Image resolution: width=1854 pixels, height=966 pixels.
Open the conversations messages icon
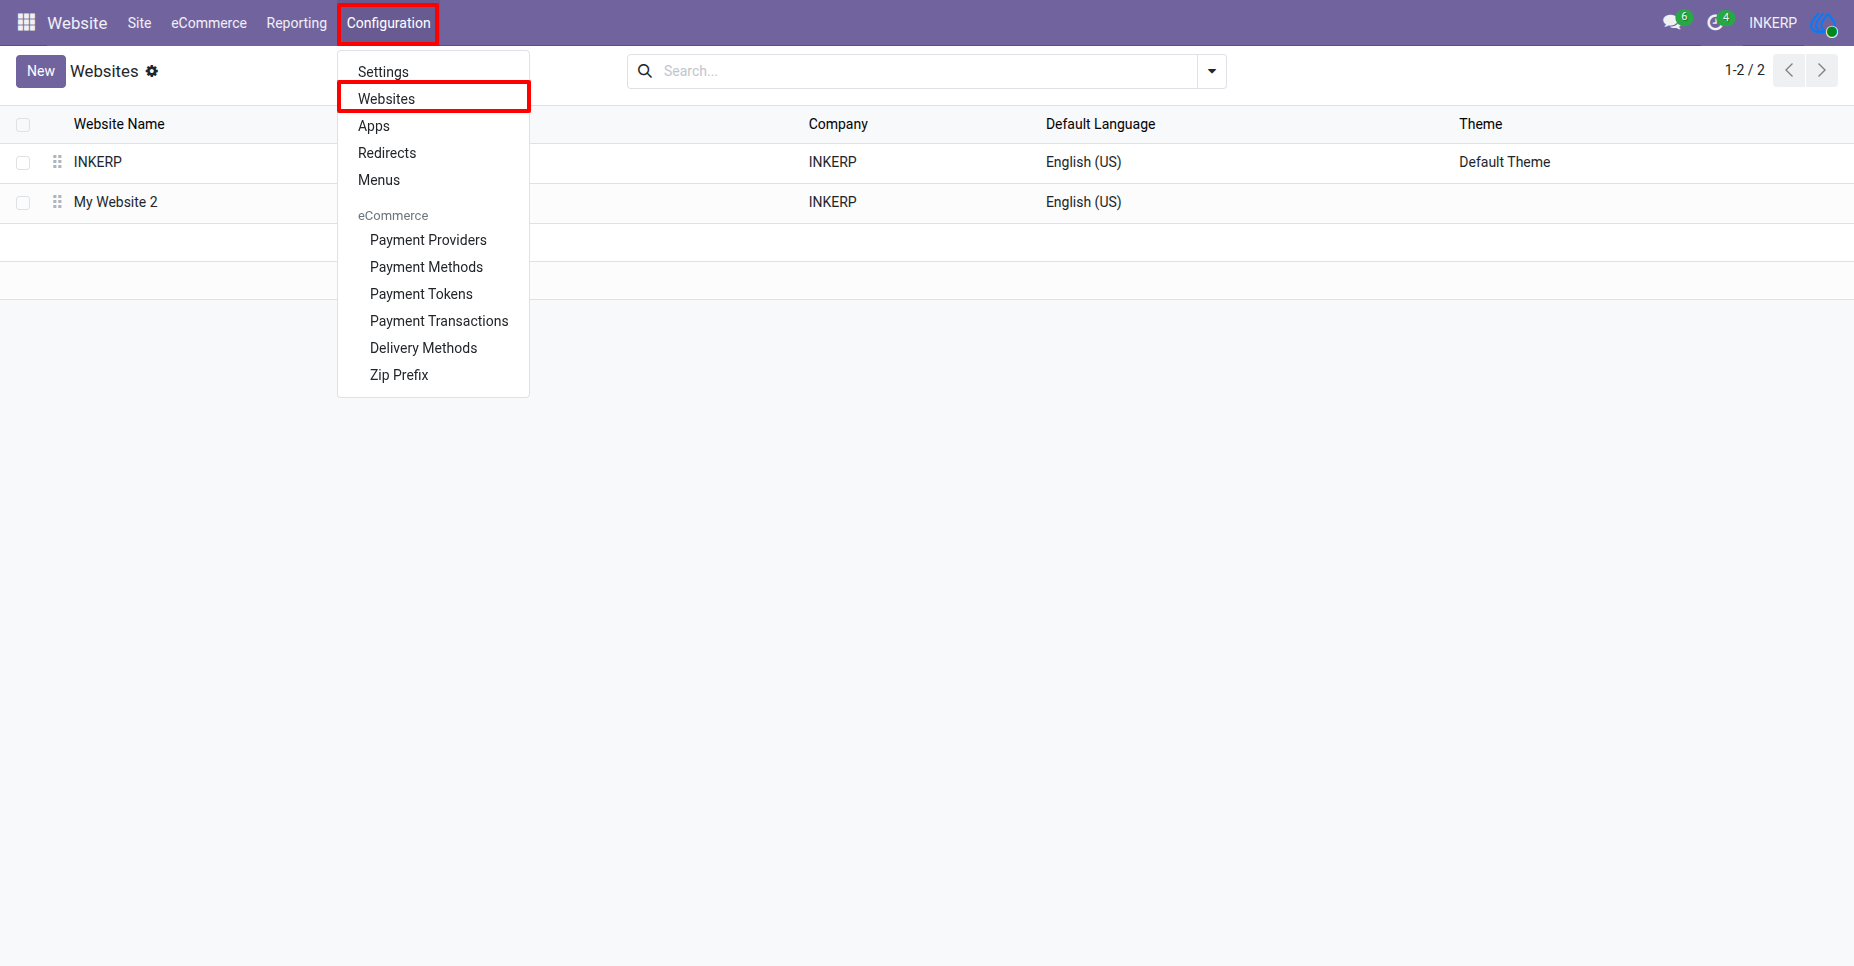pos(1673,22)
